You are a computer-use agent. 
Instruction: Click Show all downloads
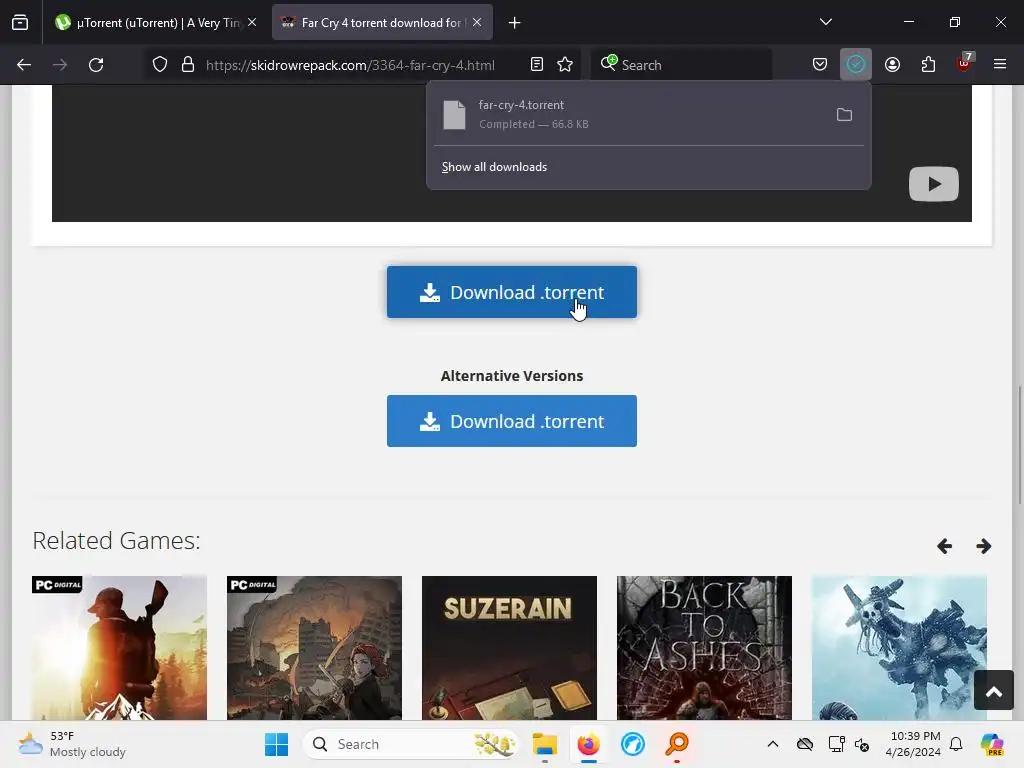494,167
